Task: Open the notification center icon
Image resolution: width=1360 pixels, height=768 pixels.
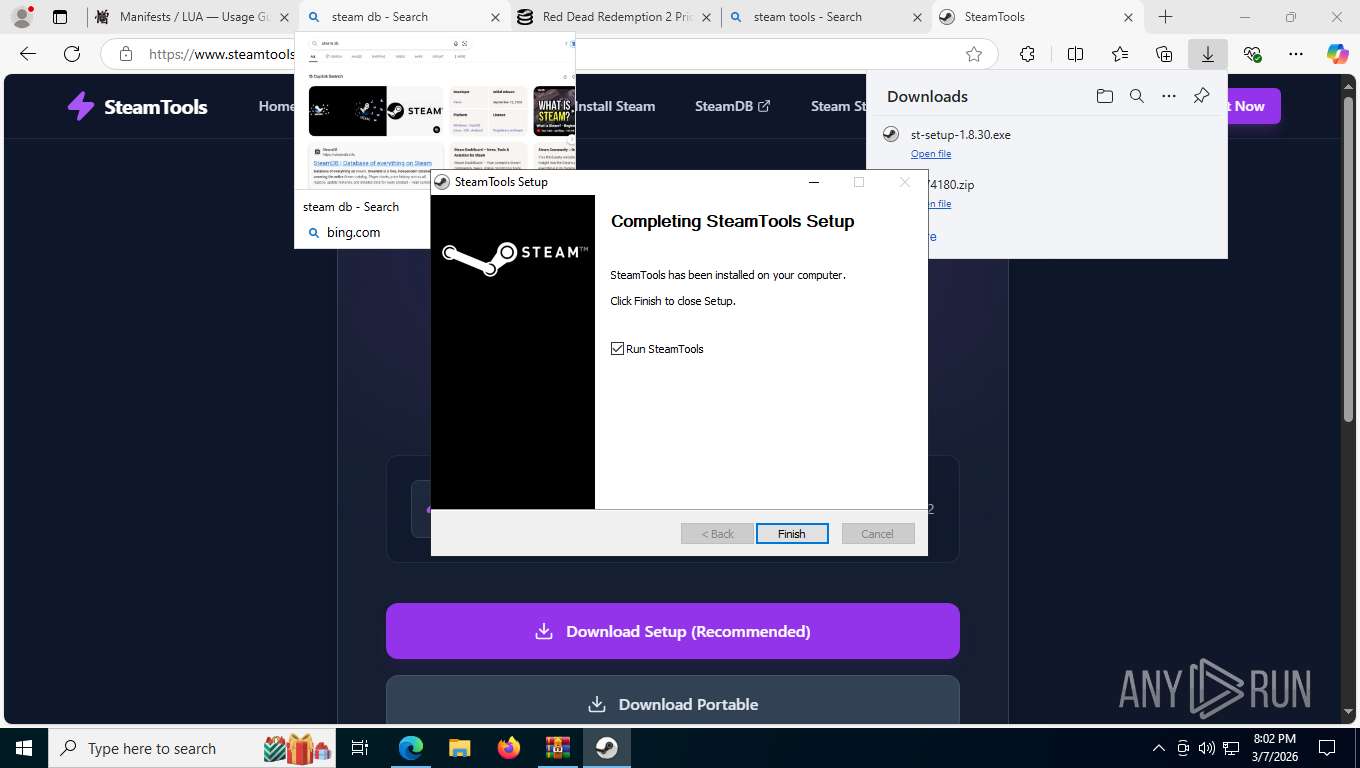Action: pyautogui.click(x=1327, y=748)
